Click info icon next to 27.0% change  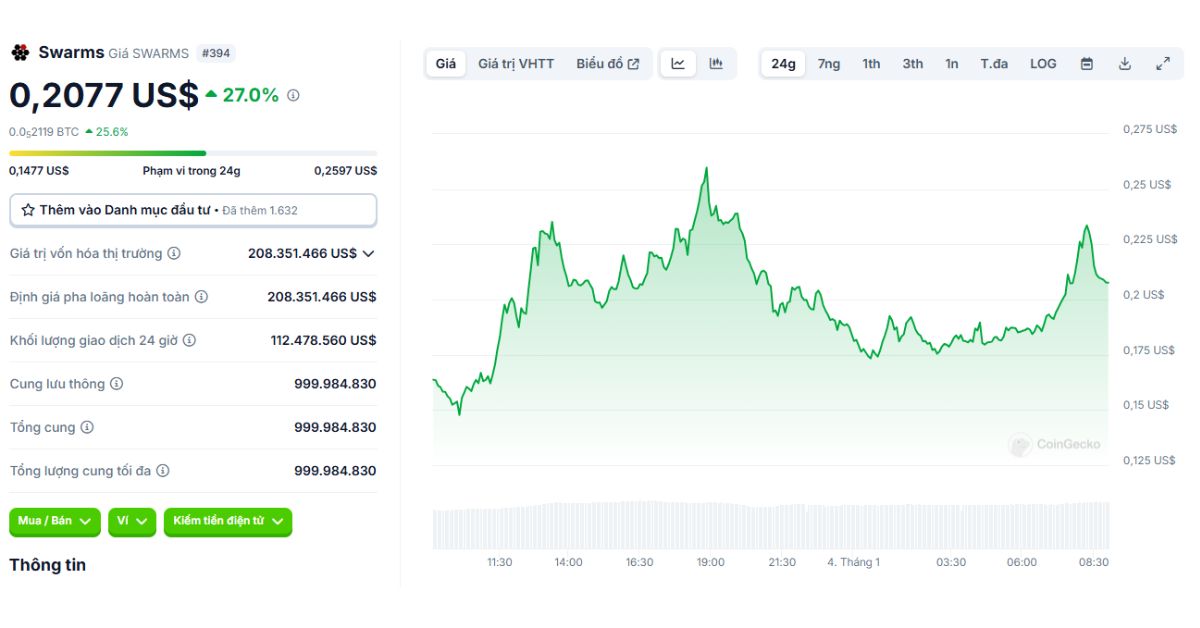pyautogui.click(x=293, y=96)
